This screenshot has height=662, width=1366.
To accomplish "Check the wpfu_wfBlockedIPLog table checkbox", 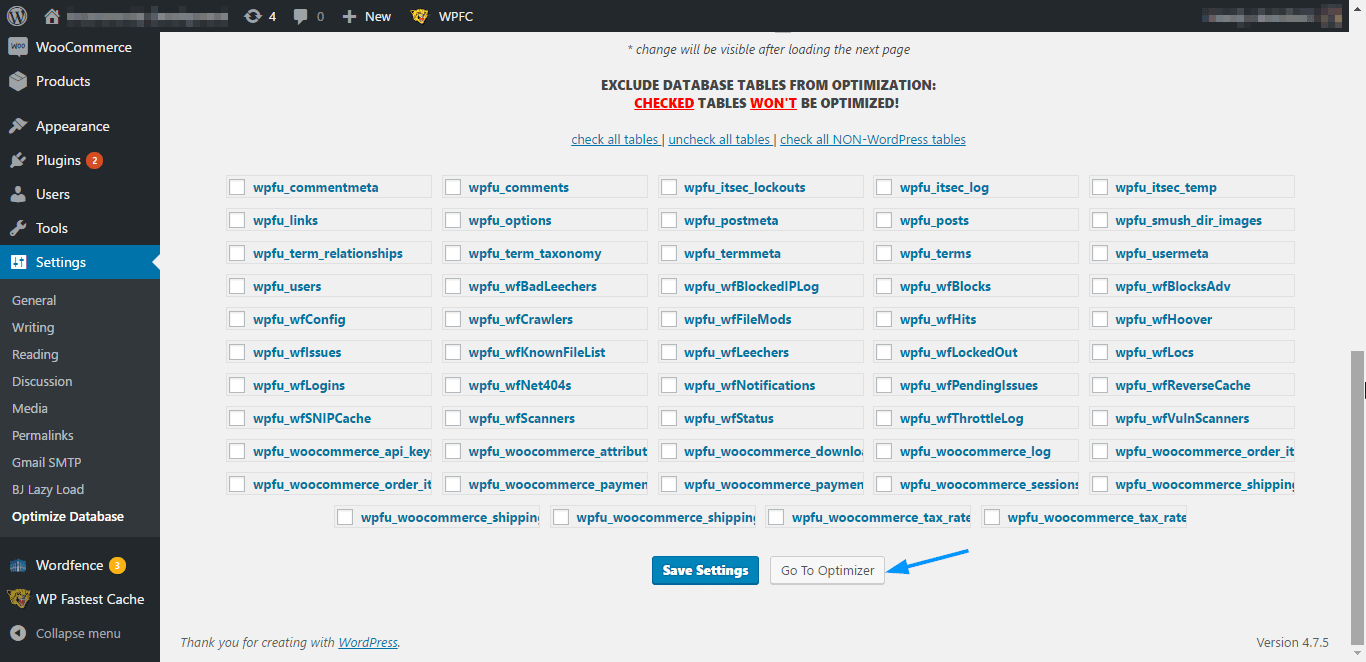I will 669,286.
